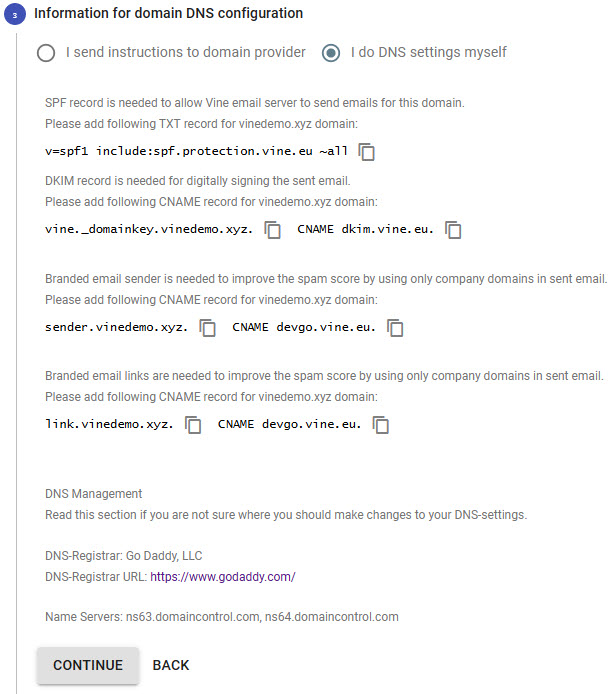This screenshot has height=694, width=615.
Task: Click the vine._domainkey.vinedemo.xyz. record text
Action: tap(149, 229)
